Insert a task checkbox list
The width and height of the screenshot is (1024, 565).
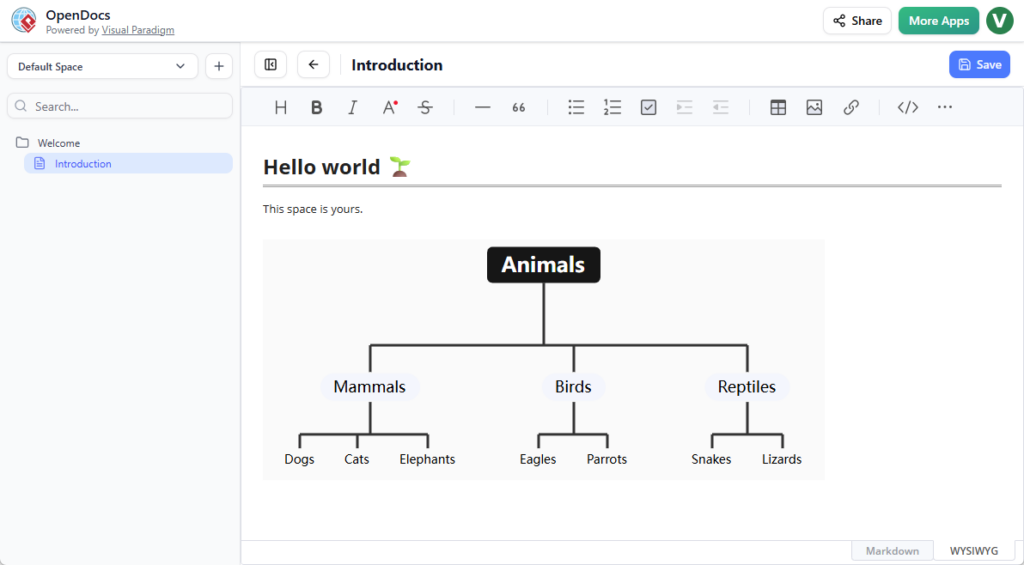pyautogui.click(x=648, y=107)
